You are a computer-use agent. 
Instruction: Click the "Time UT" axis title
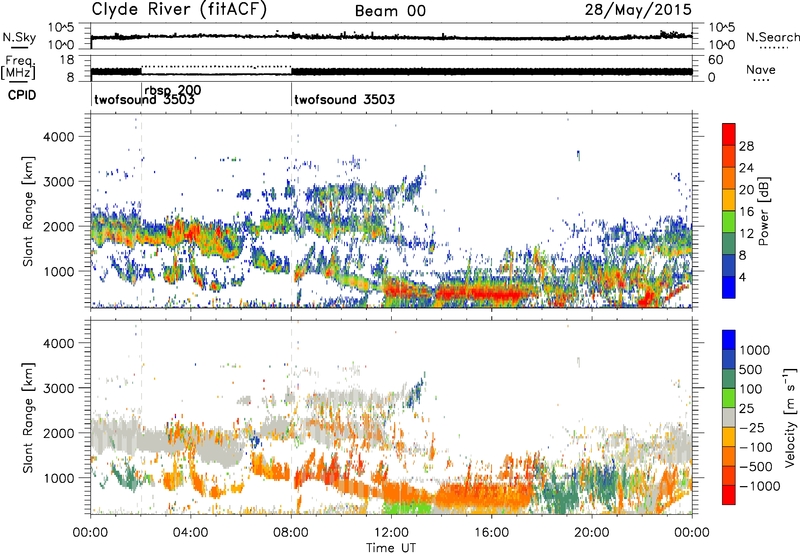[391, 548]
